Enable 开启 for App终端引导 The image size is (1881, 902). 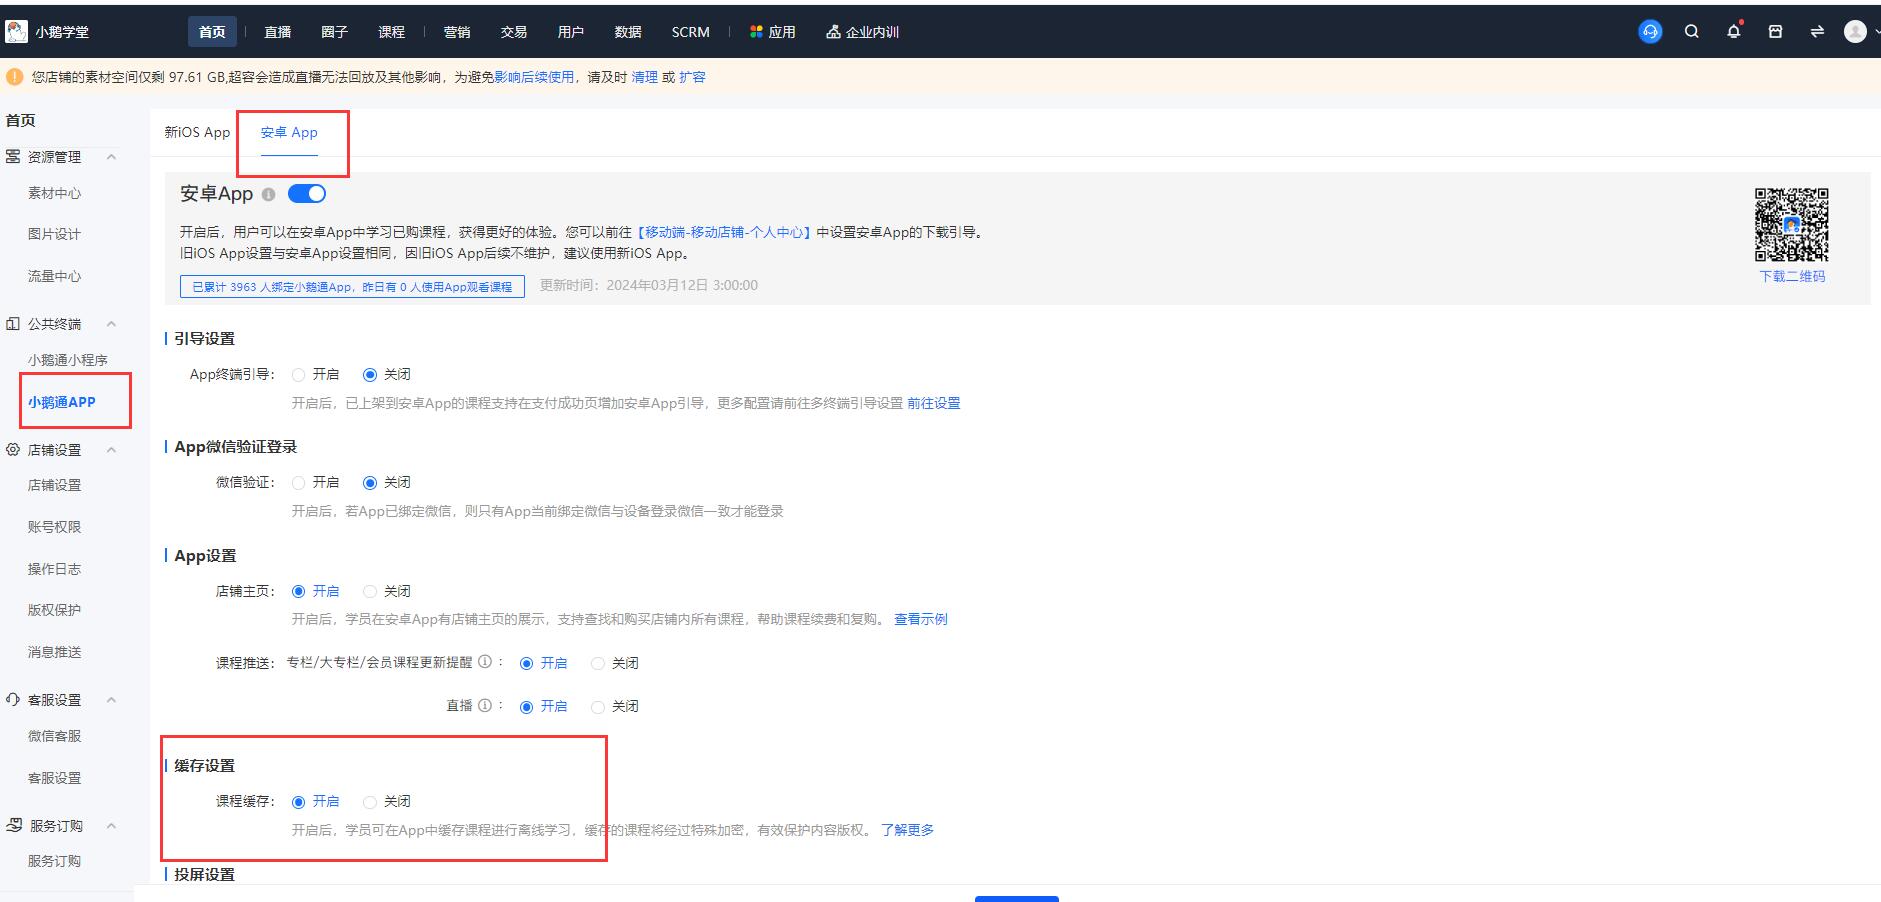(x=298, y=374)
